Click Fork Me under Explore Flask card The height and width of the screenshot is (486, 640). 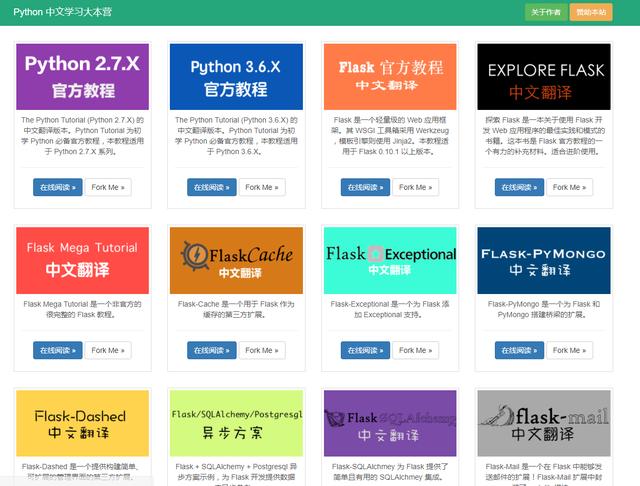click(x=569, y=187)
